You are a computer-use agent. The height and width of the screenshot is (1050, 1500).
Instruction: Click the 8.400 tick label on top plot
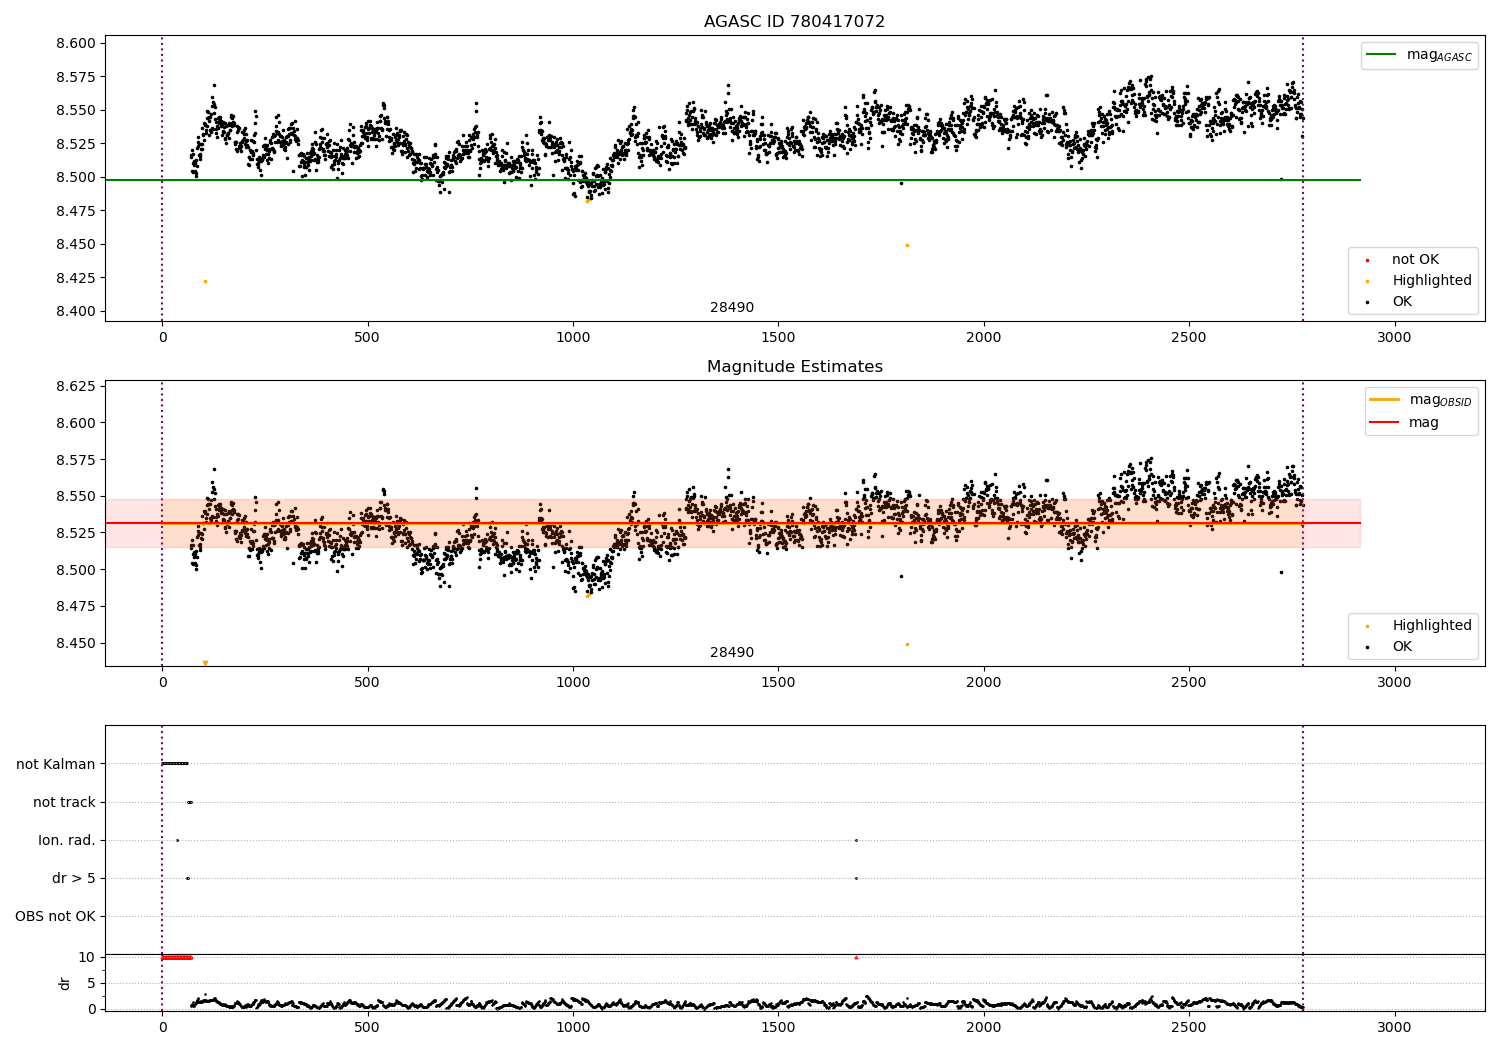(75, 311)
